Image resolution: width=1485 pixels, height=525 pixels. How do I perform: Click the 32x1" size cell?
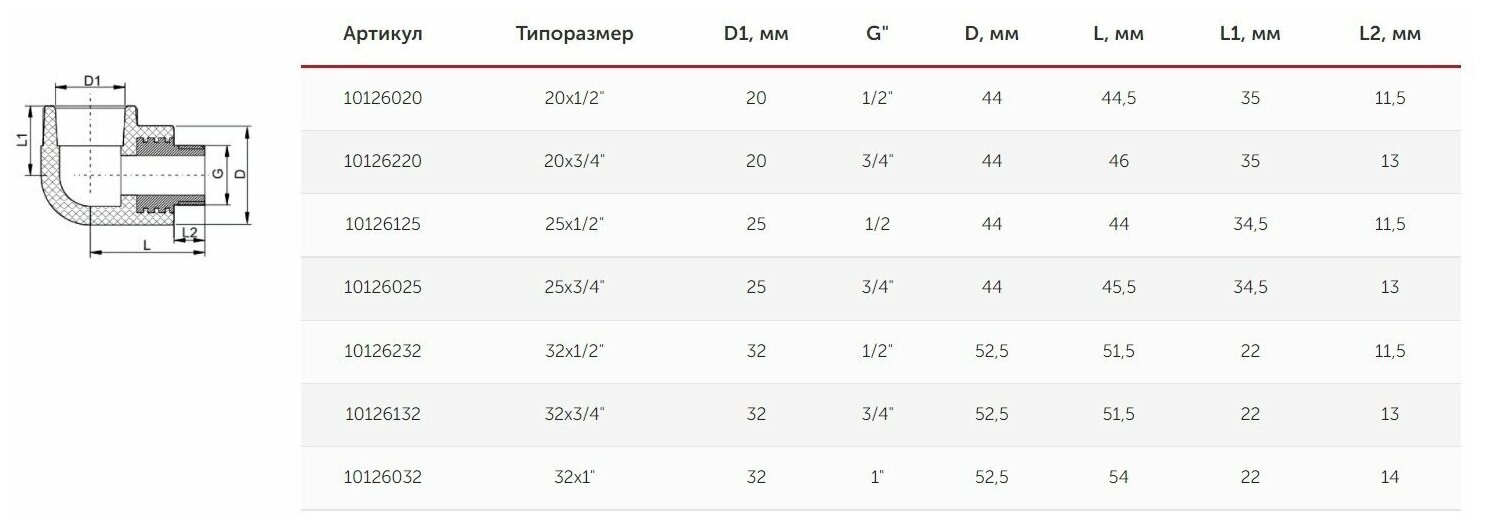pos(575,477)
